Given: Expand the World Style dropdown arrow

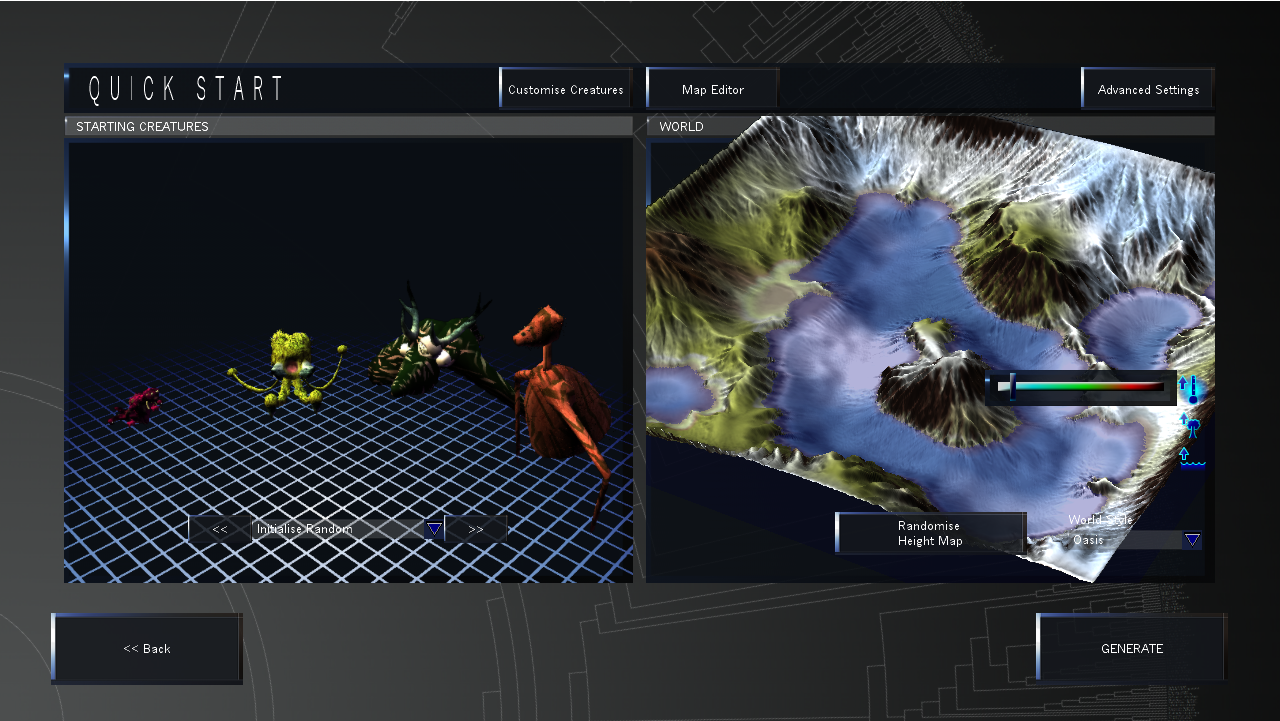Looking at the screenshot, I should point(1192,540).
